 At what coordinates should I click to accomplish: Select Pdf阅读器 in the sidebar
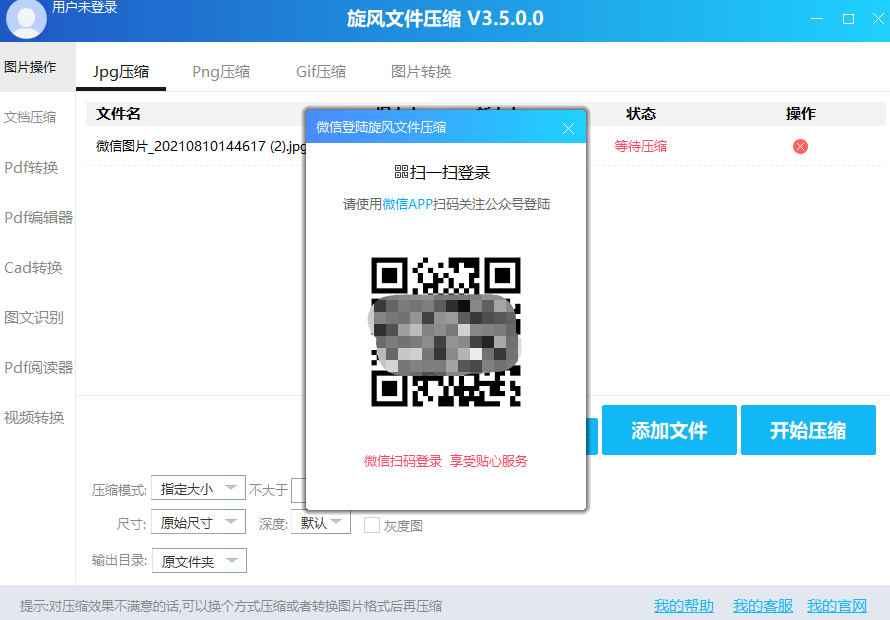click(x=37, y=367)
